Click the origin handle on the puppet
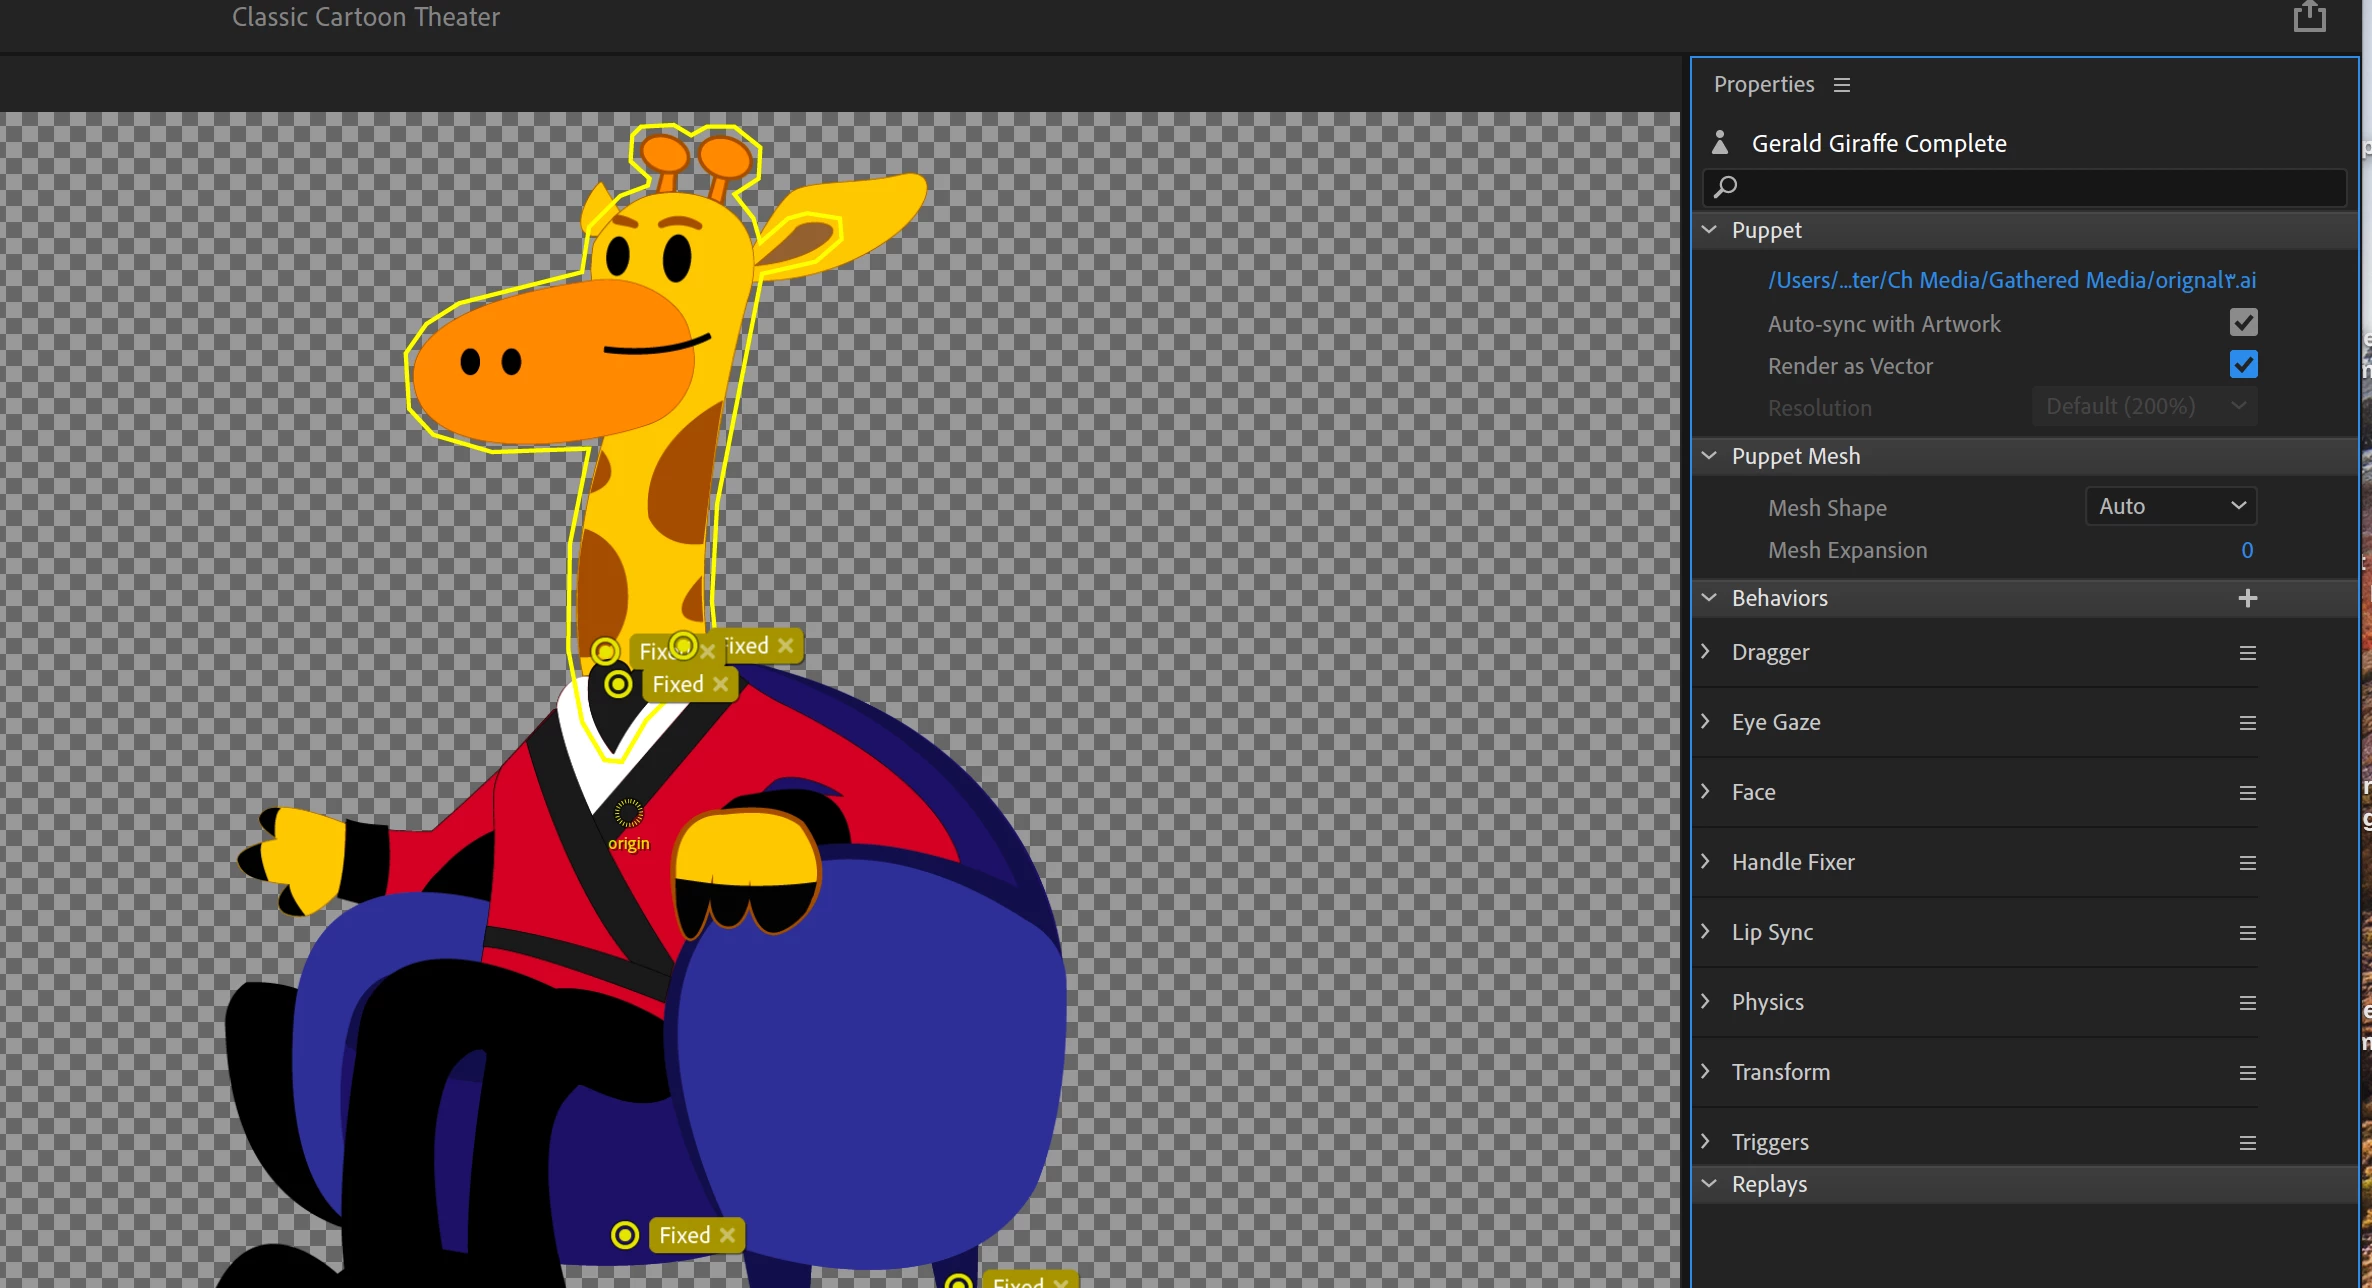This screenshot has width=2372, height=1288. point(629,812)
